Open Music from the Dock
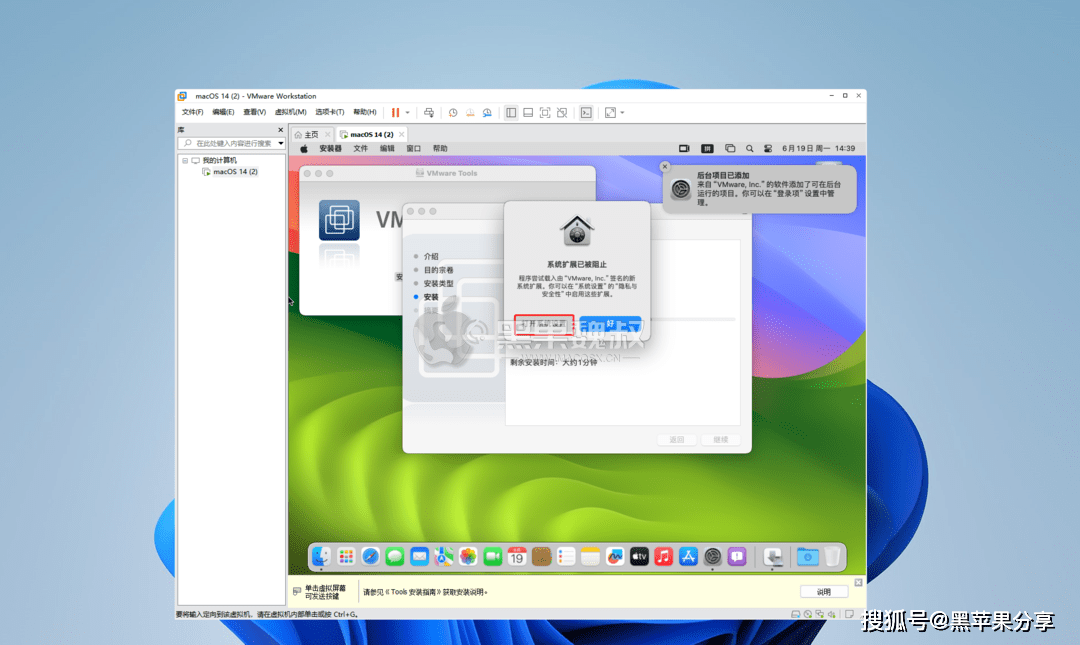Screen dimensions: 1080x645 663,556
